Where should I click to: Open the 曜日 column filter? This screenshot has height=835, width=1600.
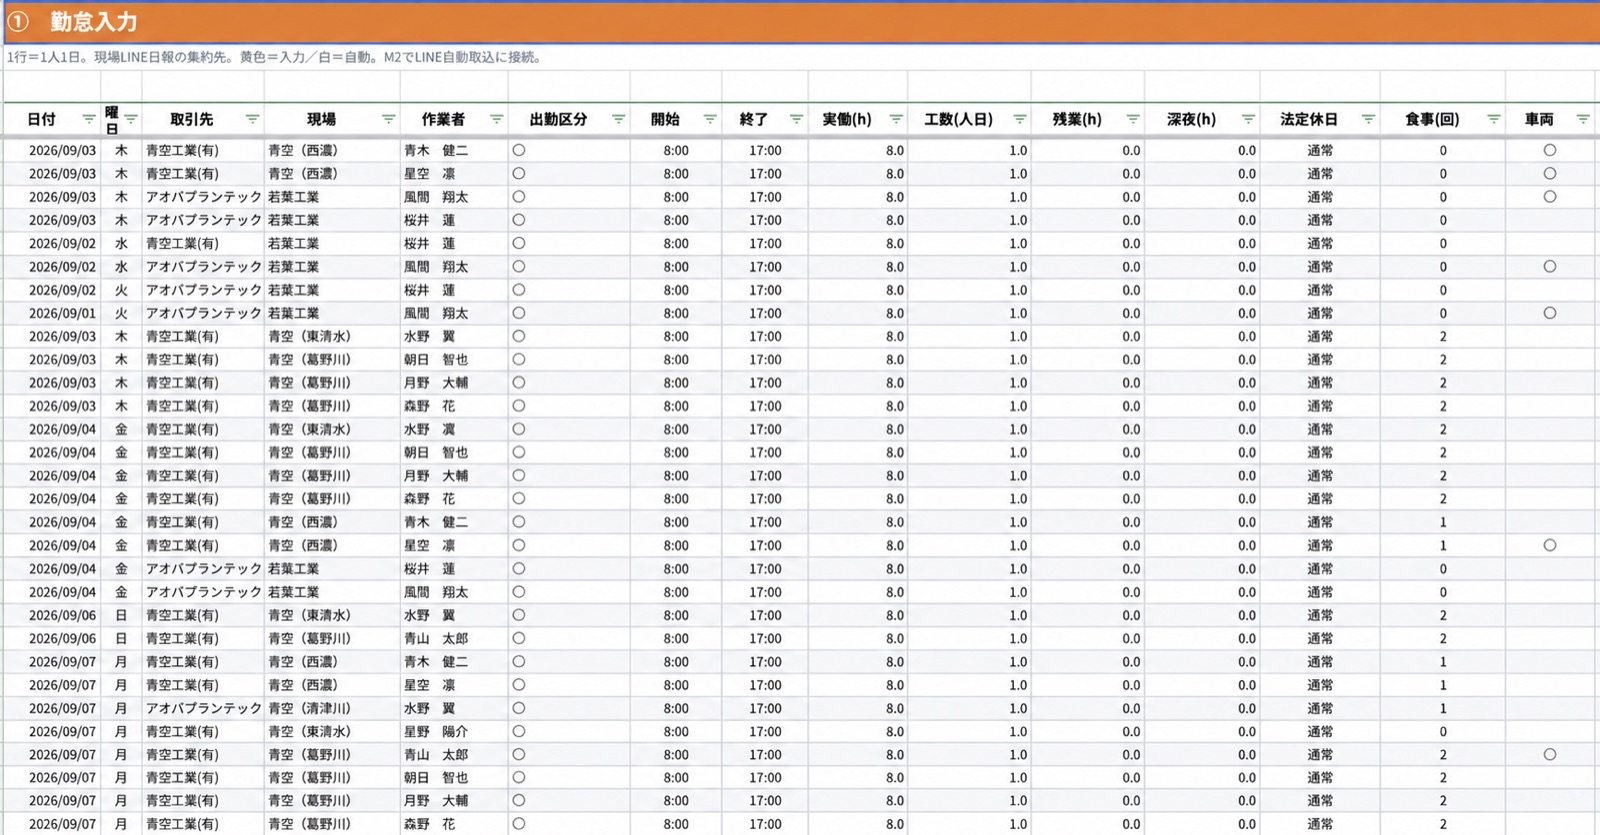[131, 119]
